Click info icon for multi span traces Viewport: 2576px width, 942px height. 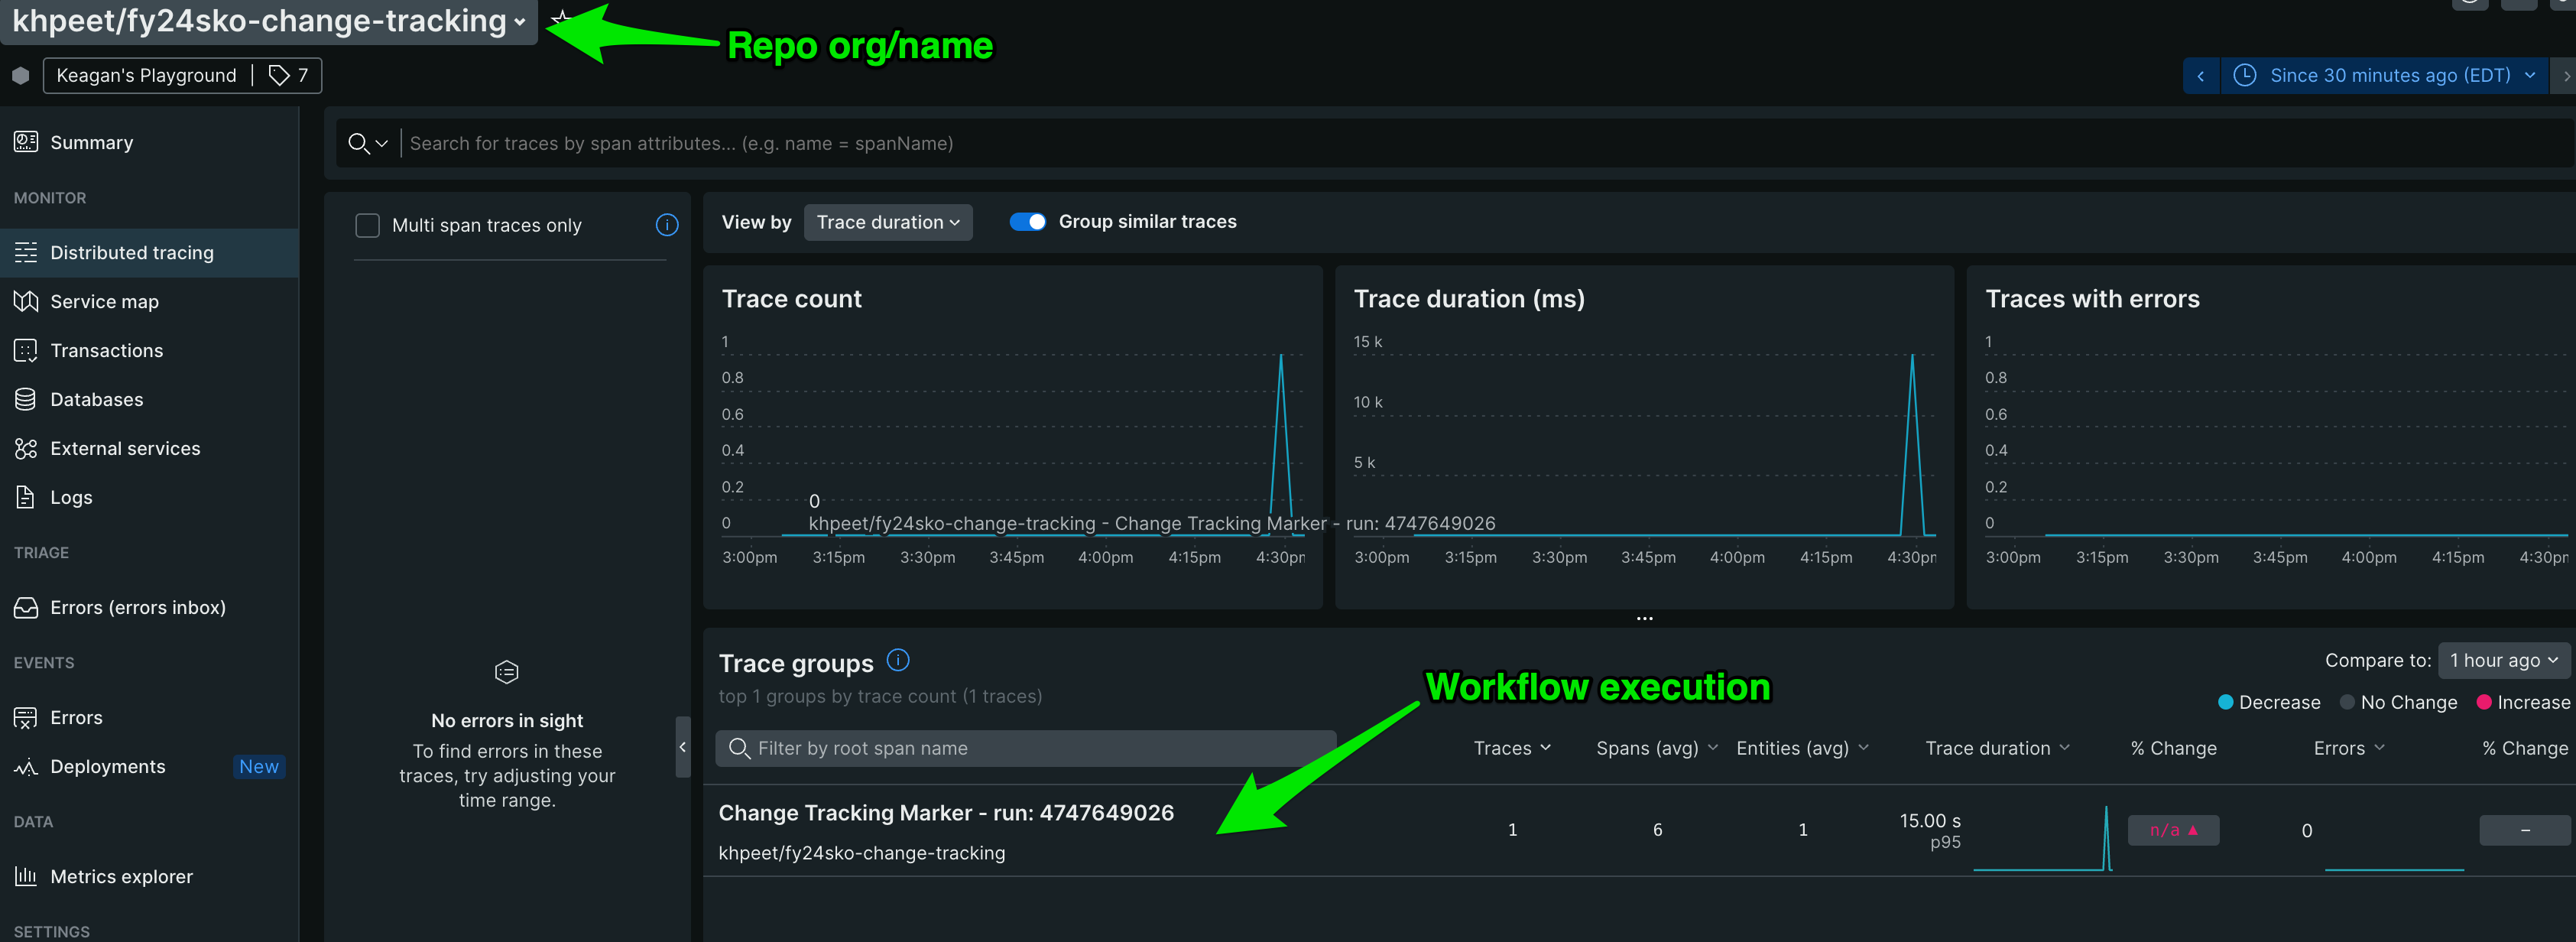[666, 225]
